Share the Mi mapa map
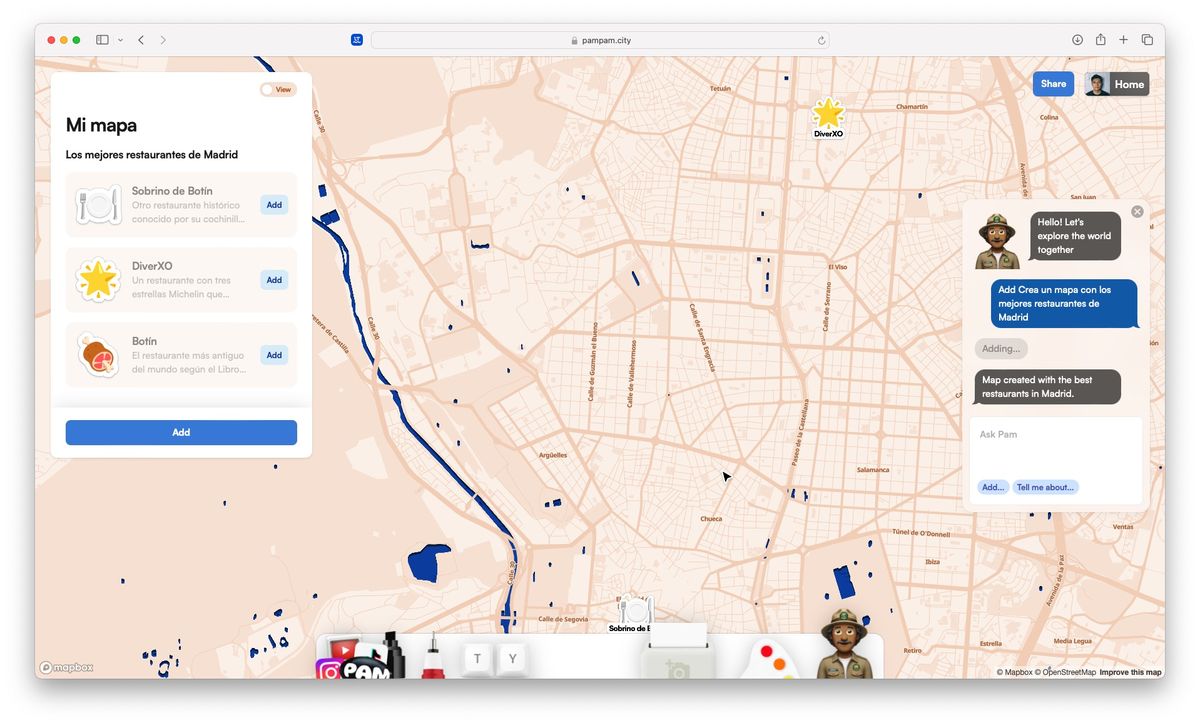Image resolution: width=1200 pixels, height=725 pixels. tap(1053, 84)
